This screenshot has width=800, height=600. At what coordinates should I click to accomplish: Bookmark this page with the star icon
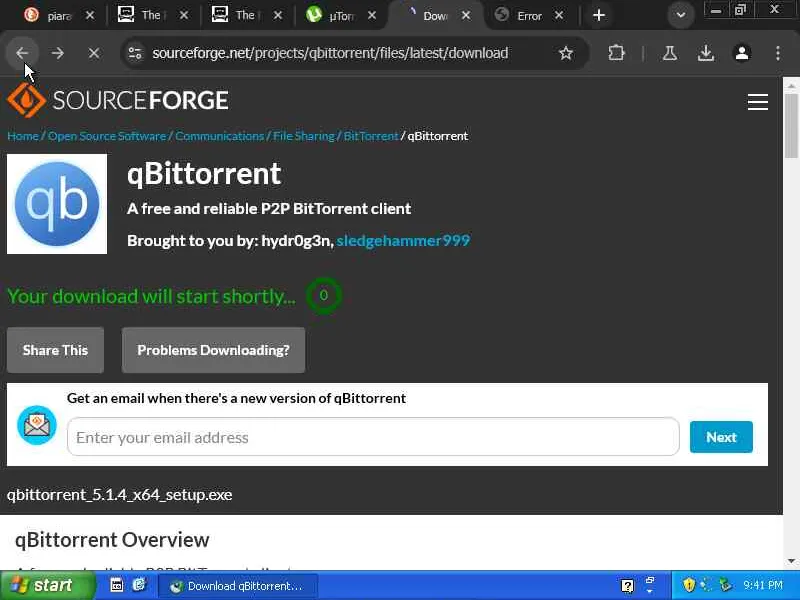[565, 53]
